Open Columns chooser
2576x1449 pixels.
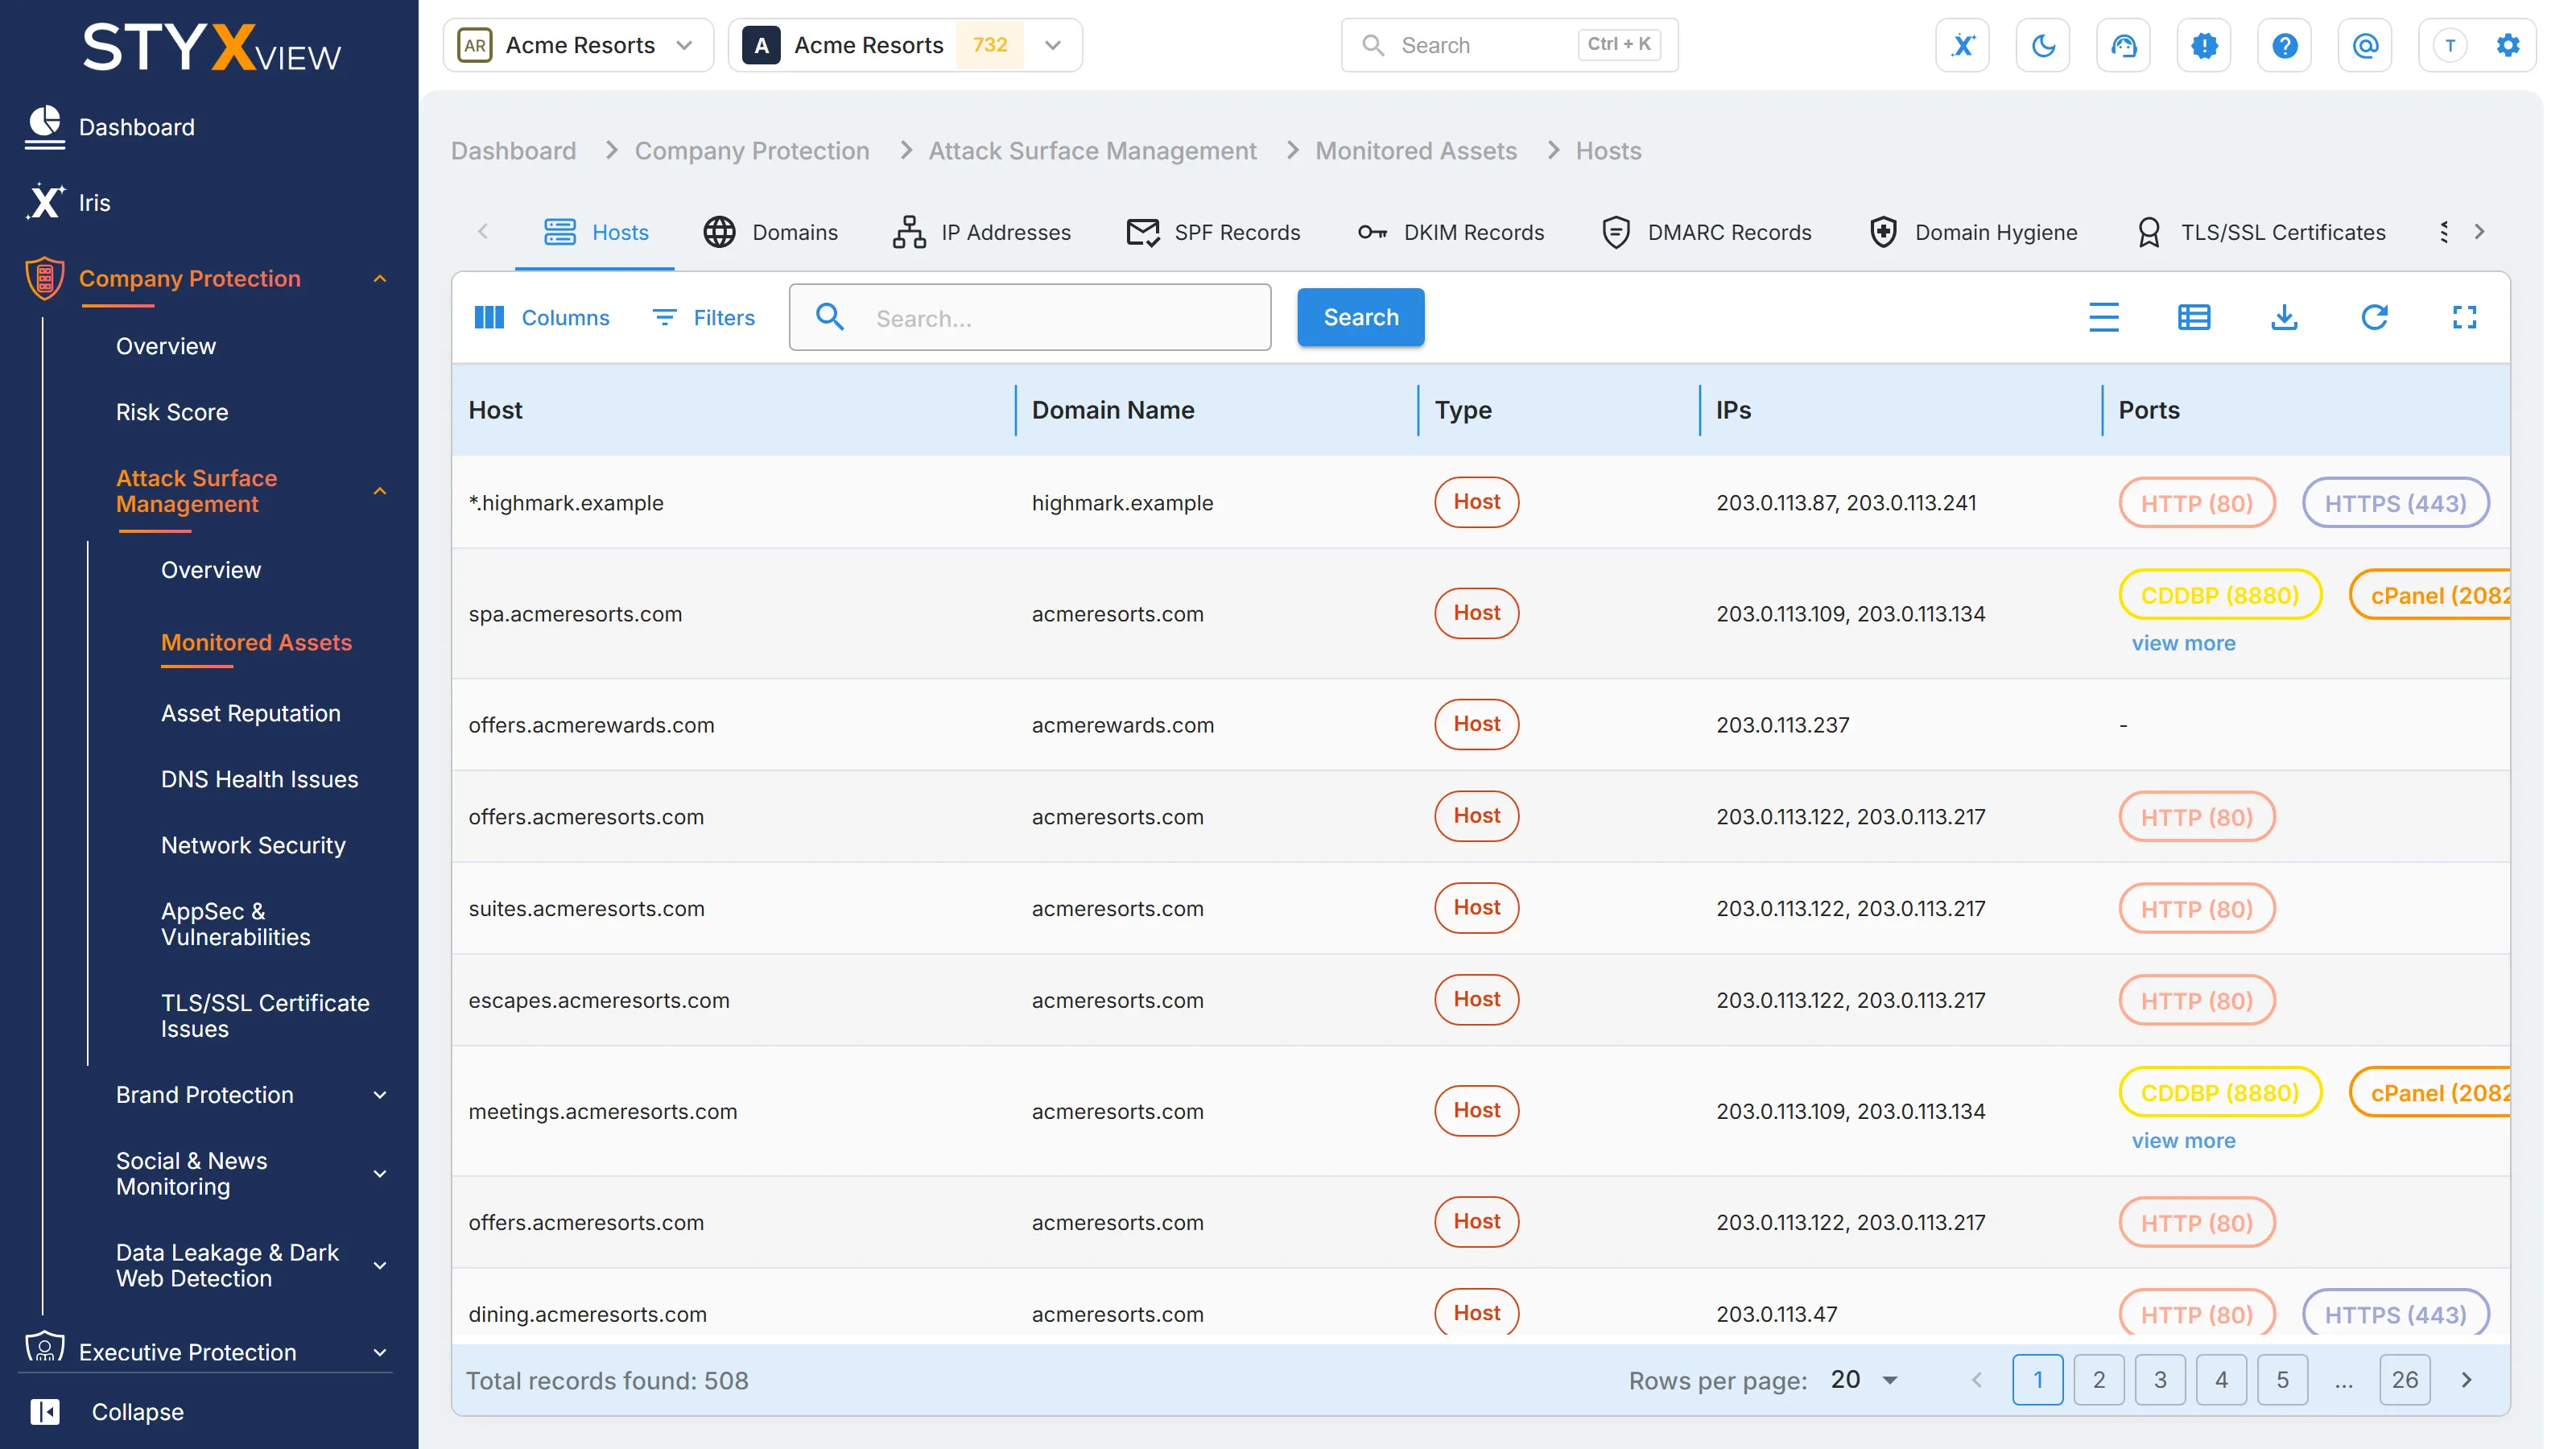[542, 318]
